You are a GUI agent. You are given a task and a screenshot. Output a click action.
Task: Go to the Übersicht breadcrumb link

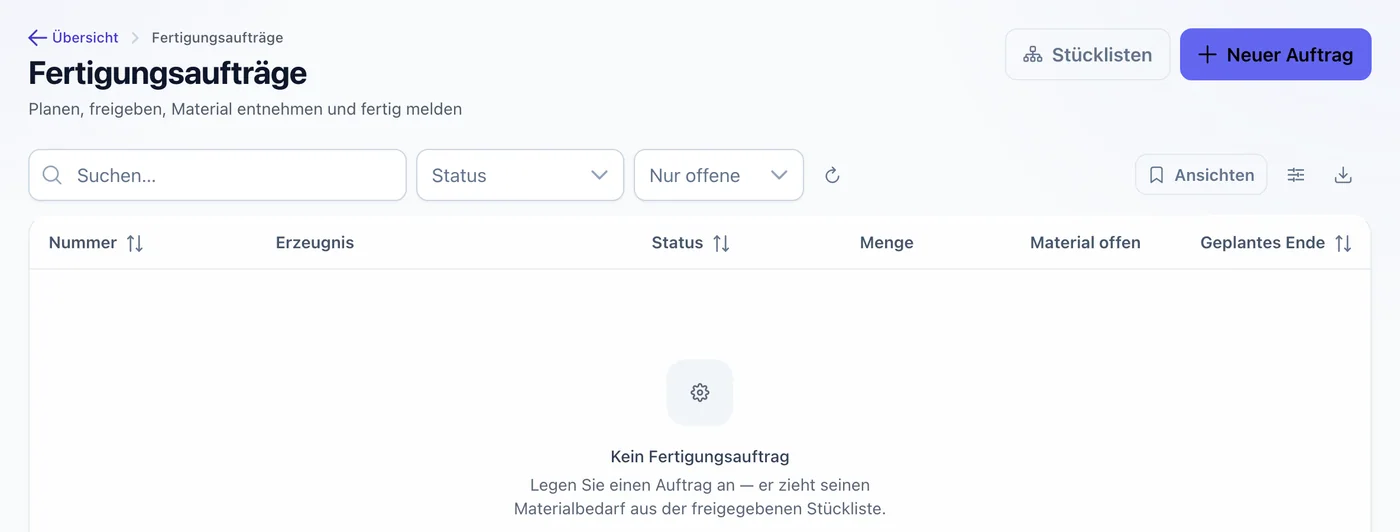pos(85,38)
